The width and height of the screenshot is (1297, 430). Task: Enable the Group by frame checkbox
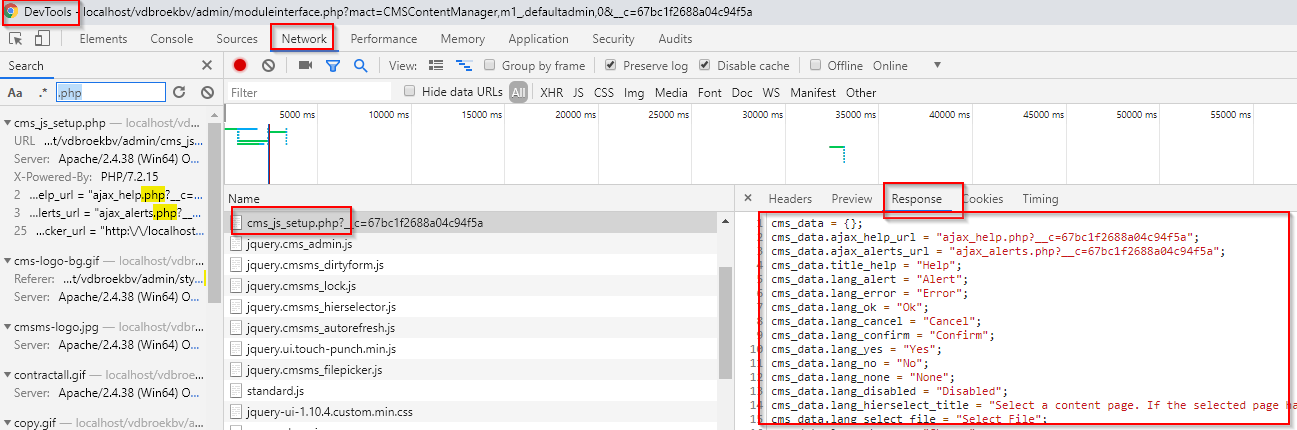coord(490,66)
